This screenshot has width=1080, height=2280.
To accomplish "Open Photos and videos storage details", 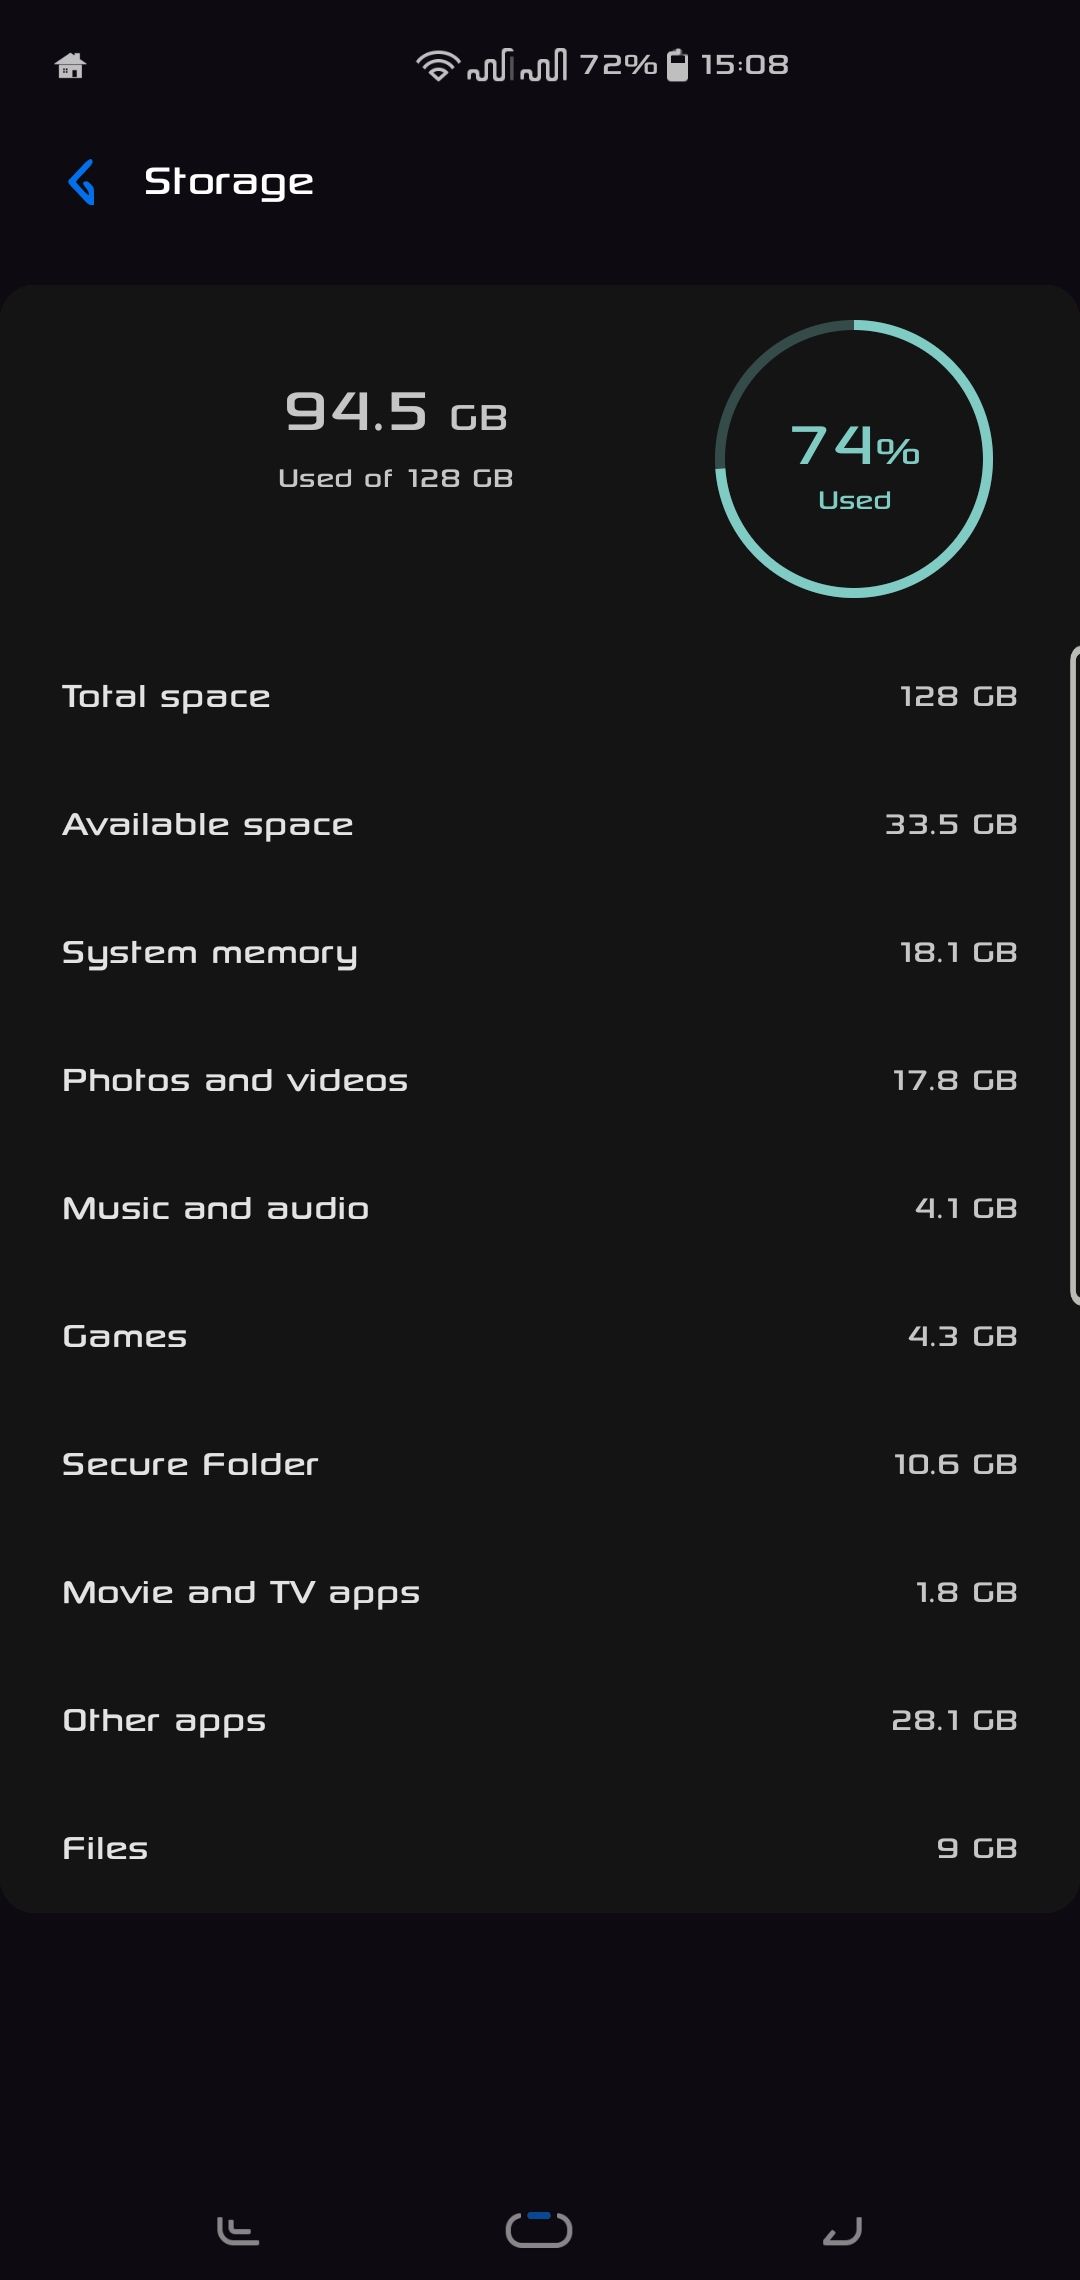I will (540, 1080).
